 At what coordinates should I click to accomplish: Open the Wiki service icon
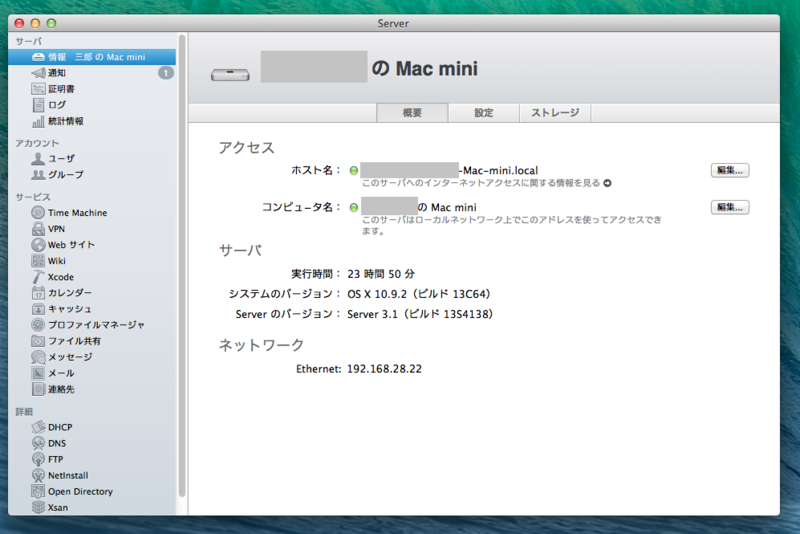38,261
